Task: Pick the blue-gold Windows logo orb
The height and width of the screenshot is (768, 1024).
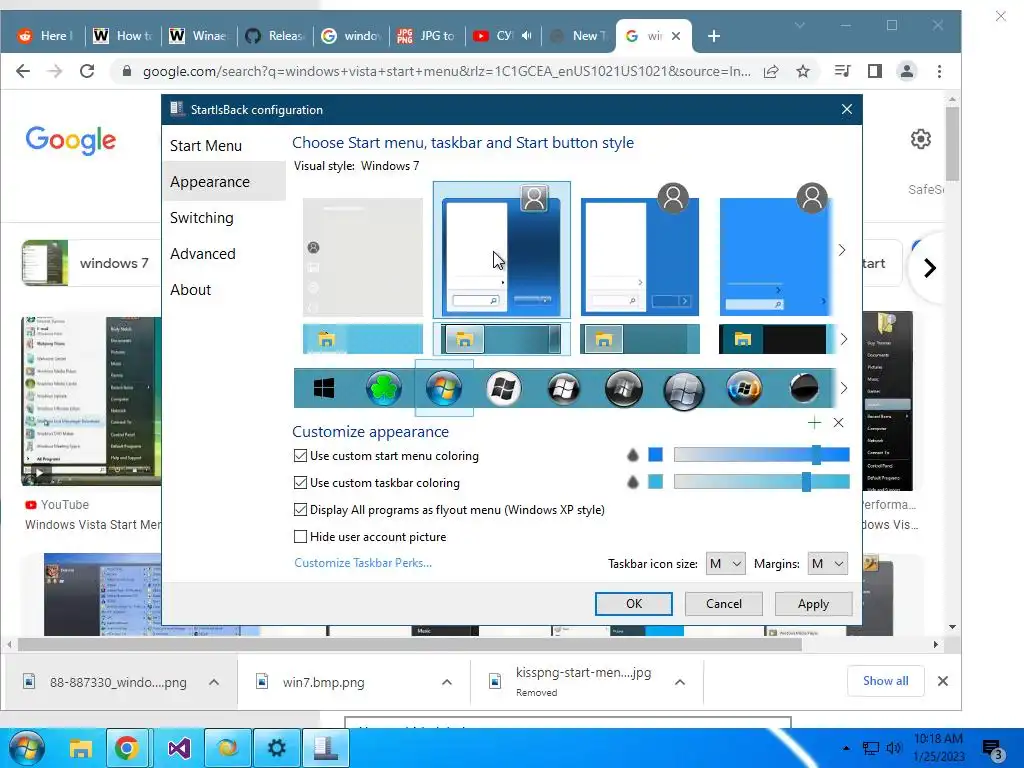Action: click(744, 389)
